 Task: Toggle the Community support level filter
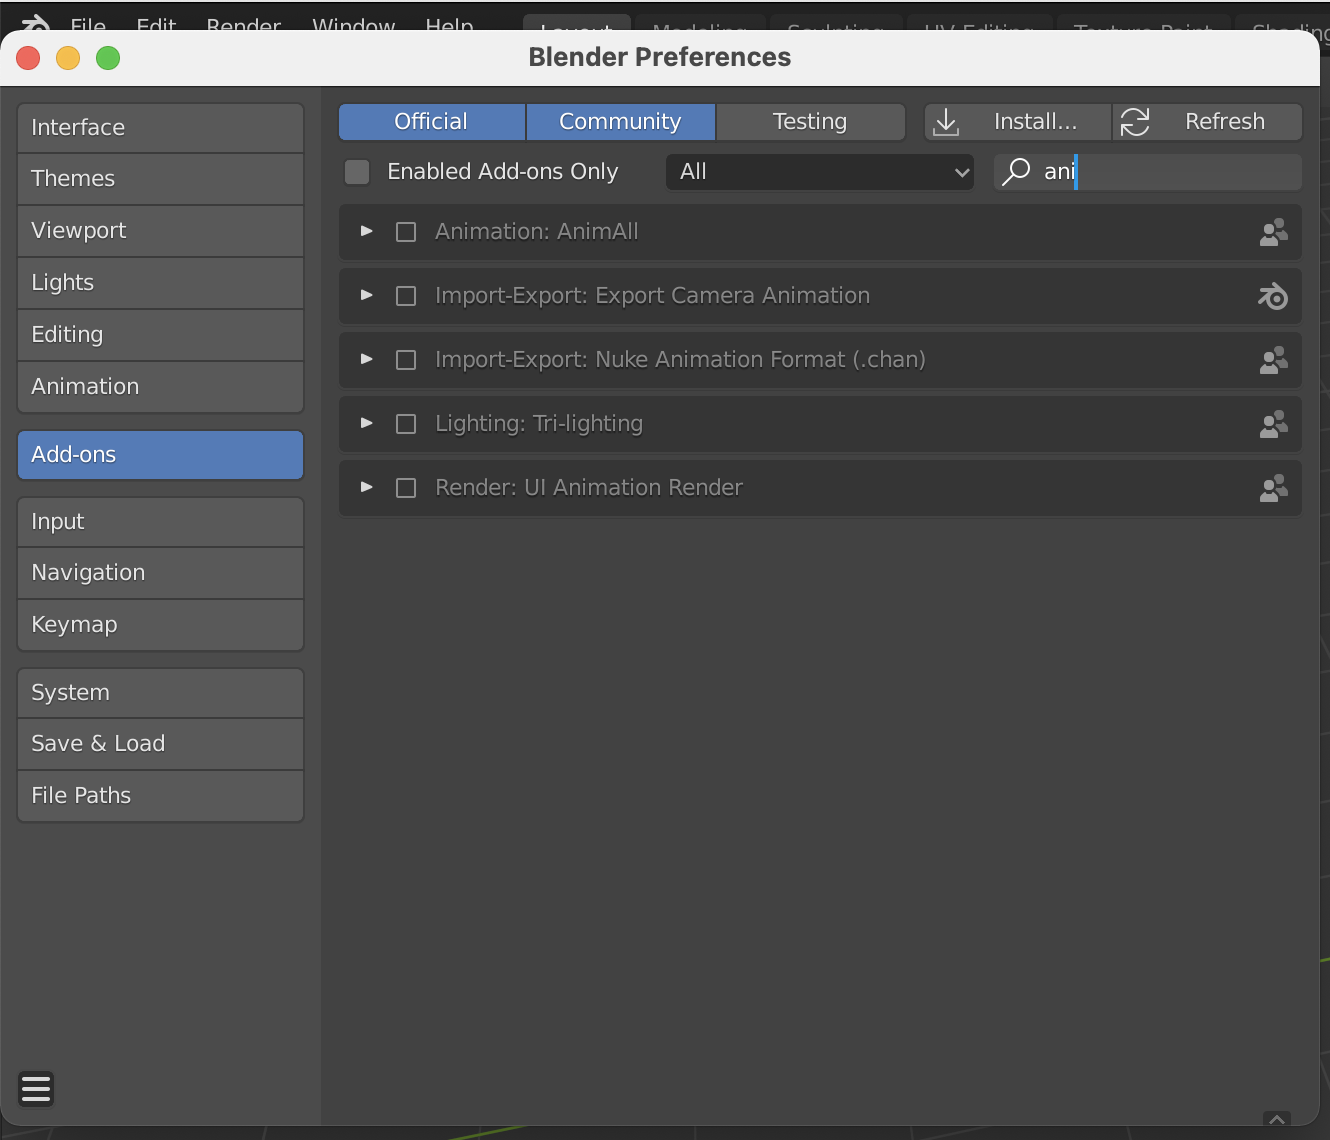click(620, 122)
